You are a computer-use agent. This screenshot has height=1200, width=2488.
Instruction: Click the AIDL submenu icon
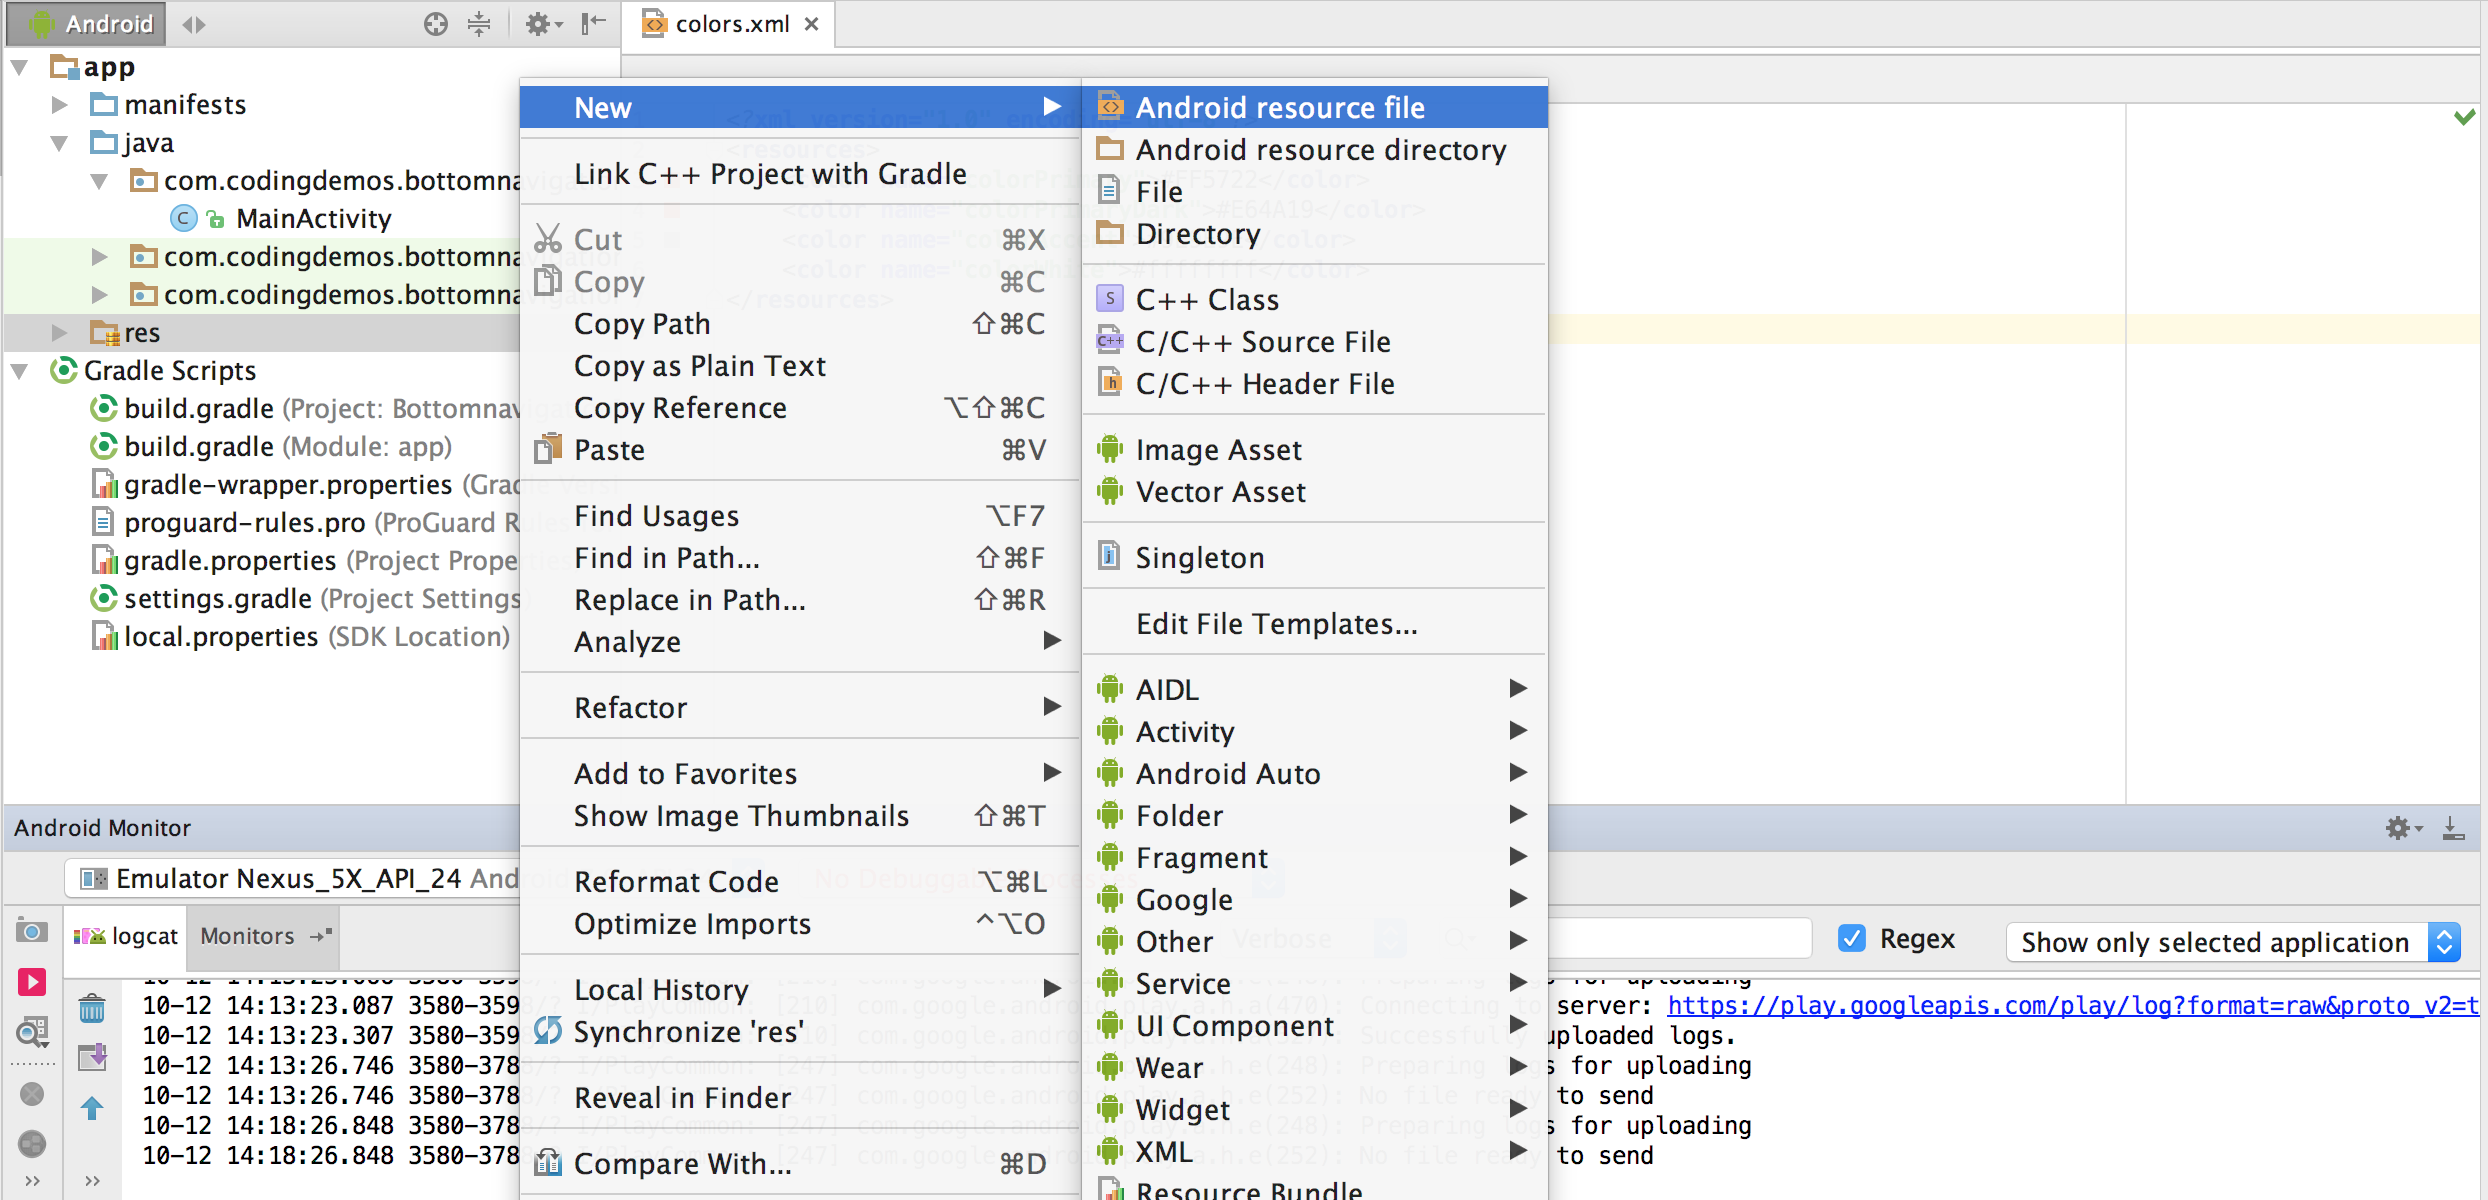point(1111,689)
